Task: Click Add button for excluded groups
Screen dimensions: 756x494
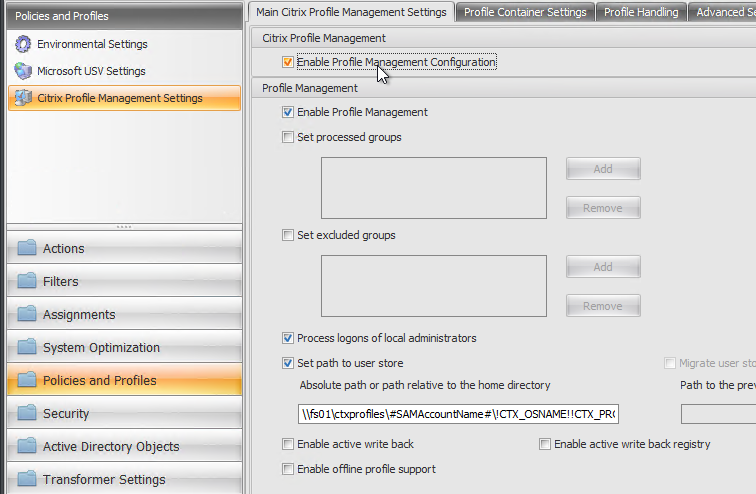Action: (603, 267)
